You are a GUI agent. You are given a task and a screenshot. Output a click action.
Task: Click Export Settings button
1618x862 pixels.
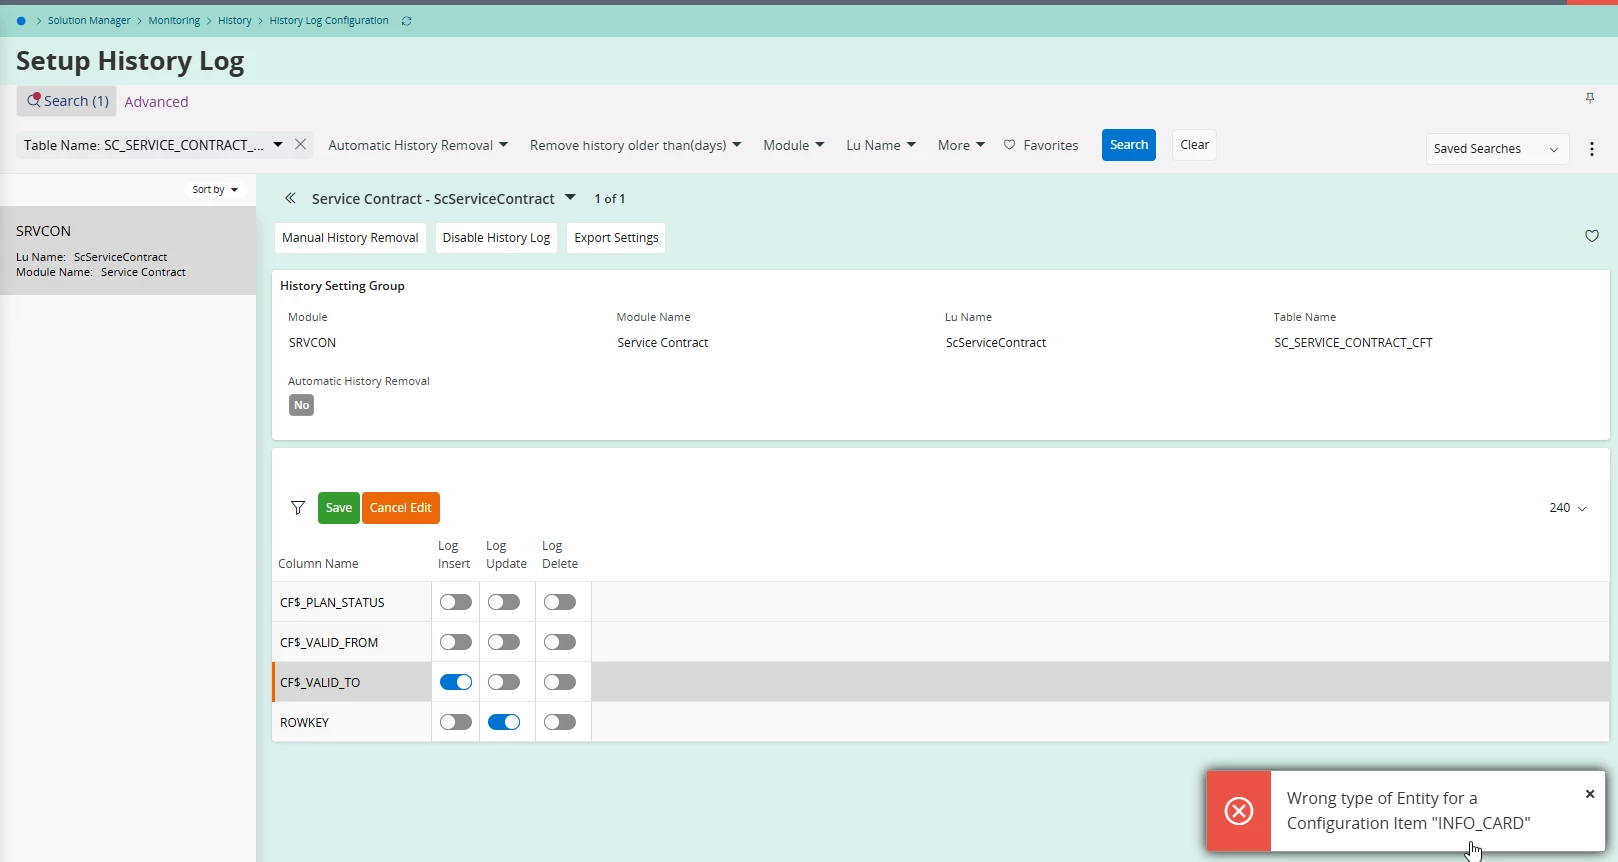pos(616,238)
